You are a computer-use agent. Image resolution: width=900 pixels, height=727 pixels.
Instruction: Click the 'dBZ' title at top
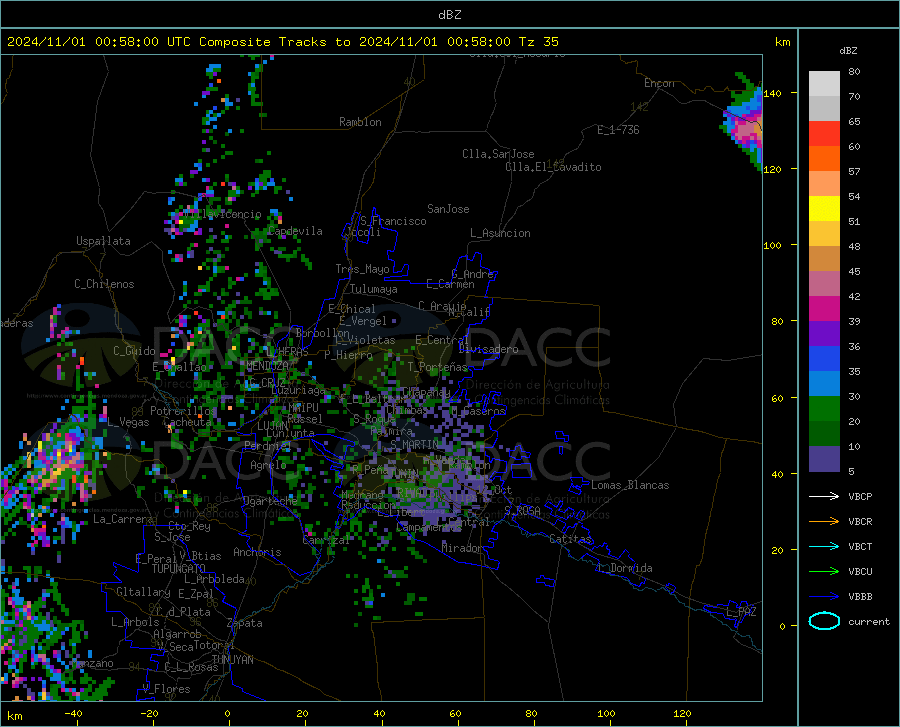pos(449,15)
